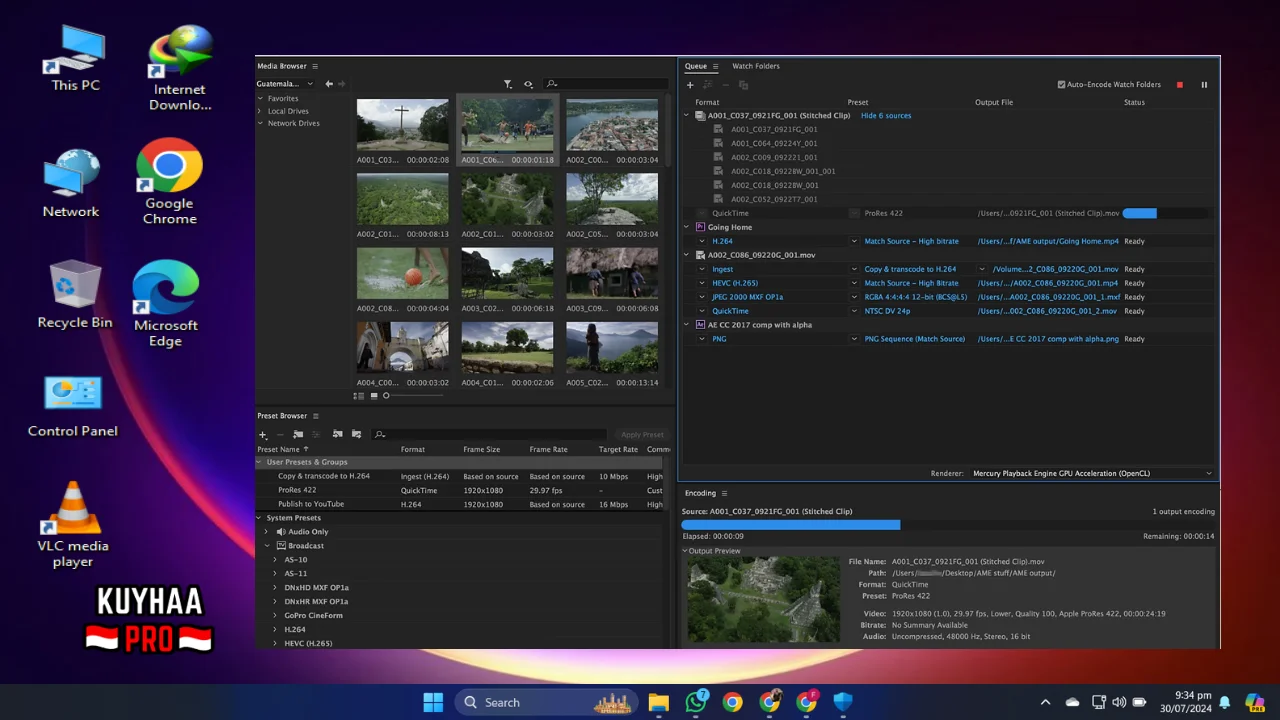Click File Explorer in the taskbar

click(x=658, y=702)
